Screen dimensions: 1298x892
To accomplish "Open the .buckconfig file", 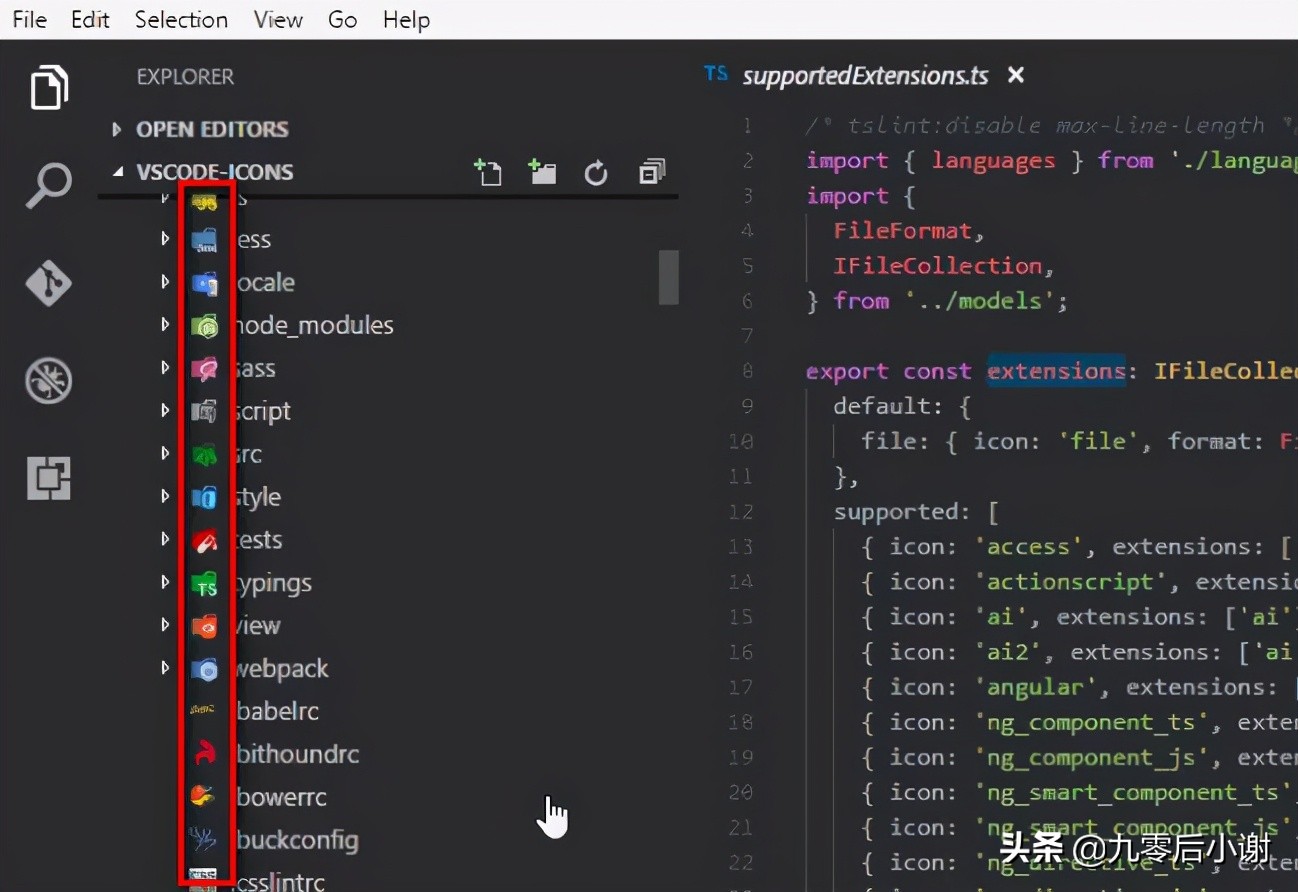I will tap(296, 840).
